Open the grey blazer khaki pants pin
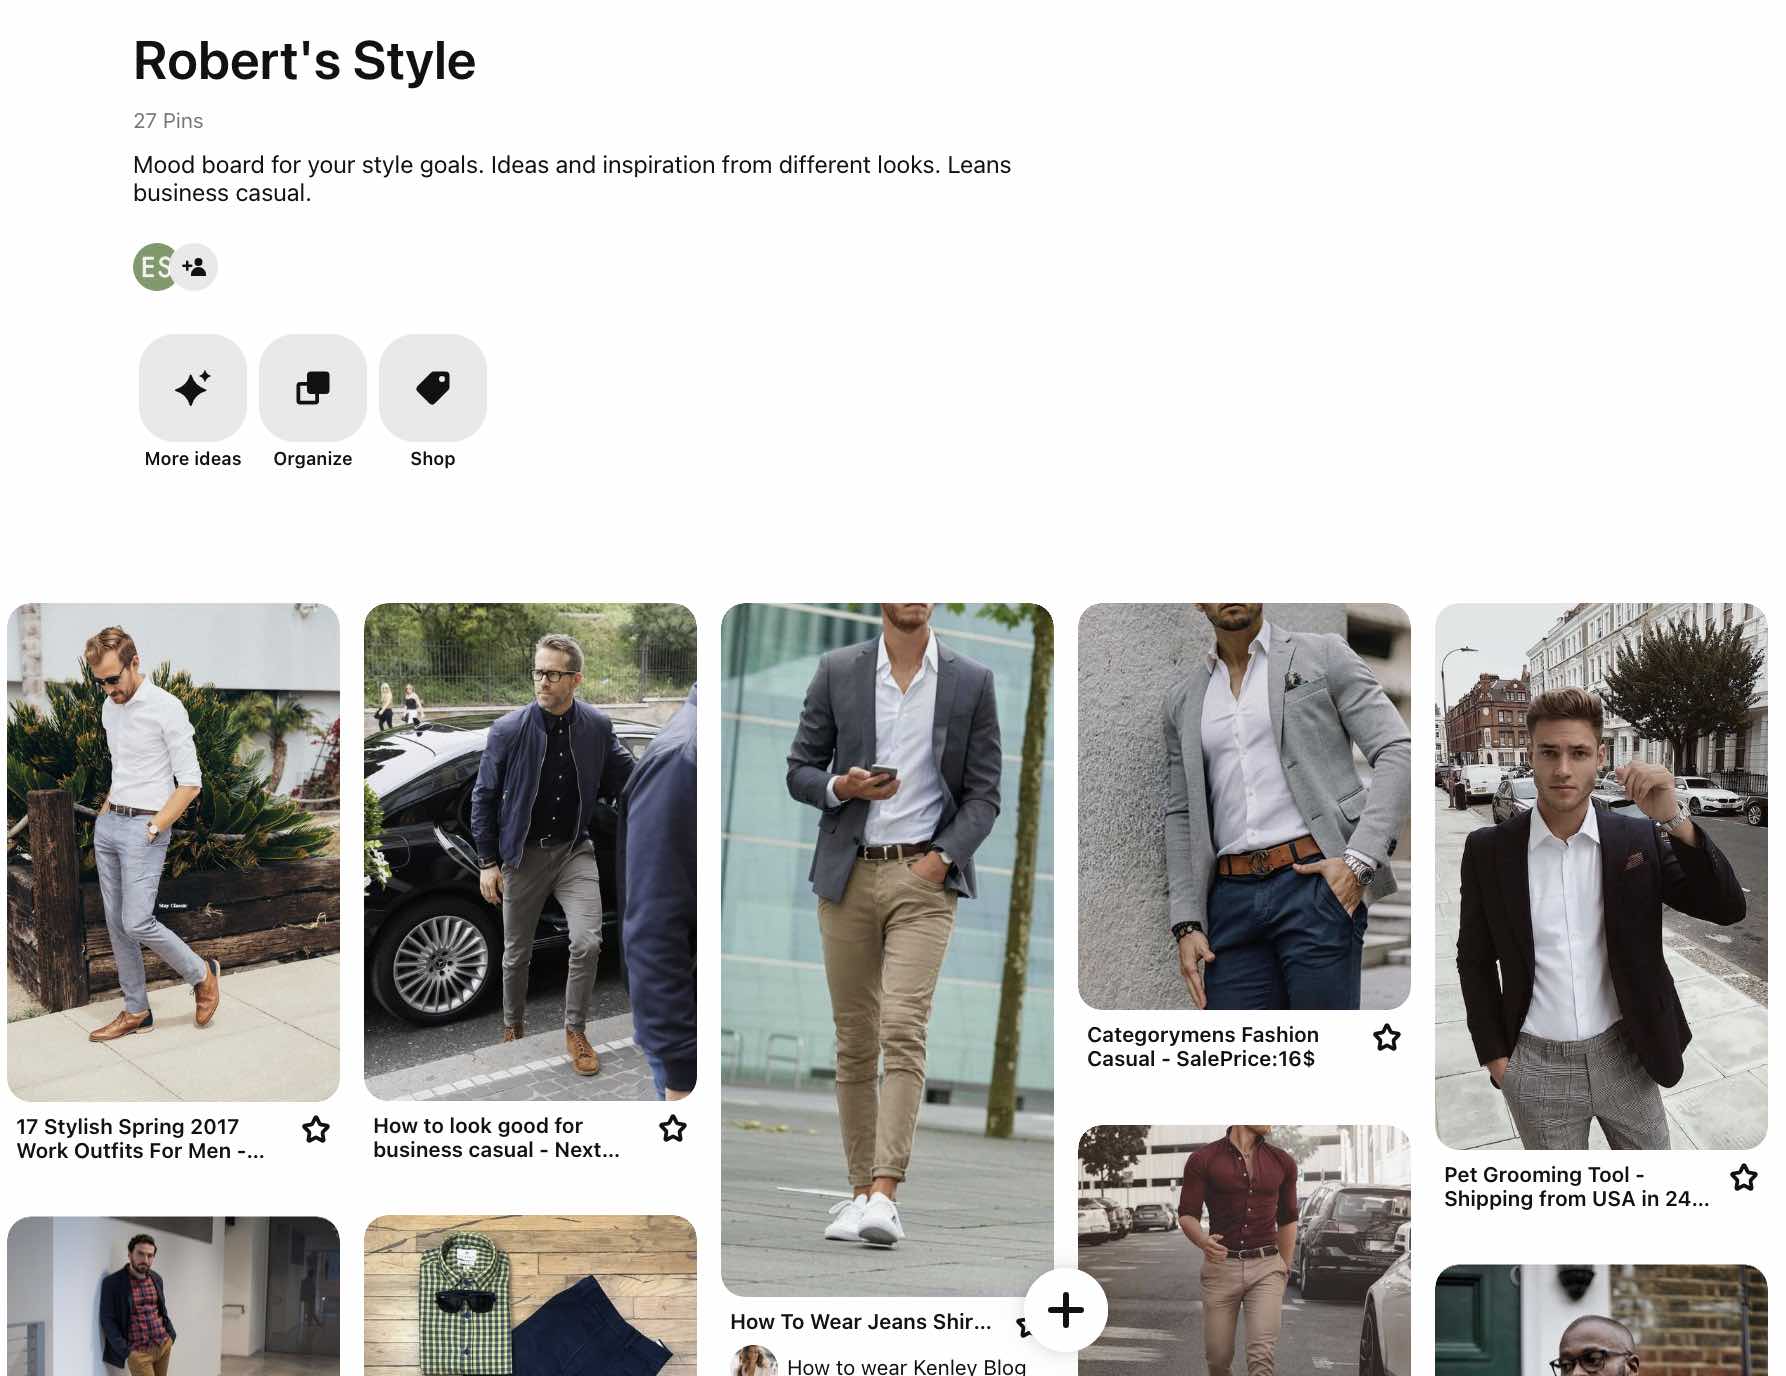Screen dimensions: 1786x1376 tap(887, 949)
